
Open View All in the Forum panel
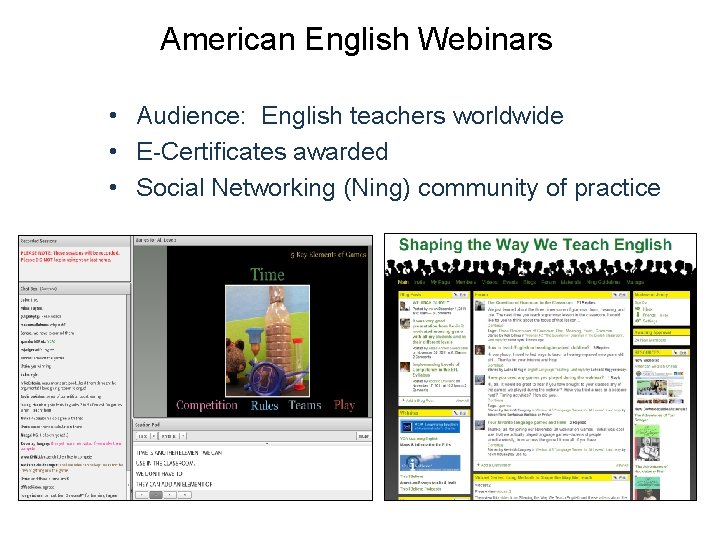[621, 465]
